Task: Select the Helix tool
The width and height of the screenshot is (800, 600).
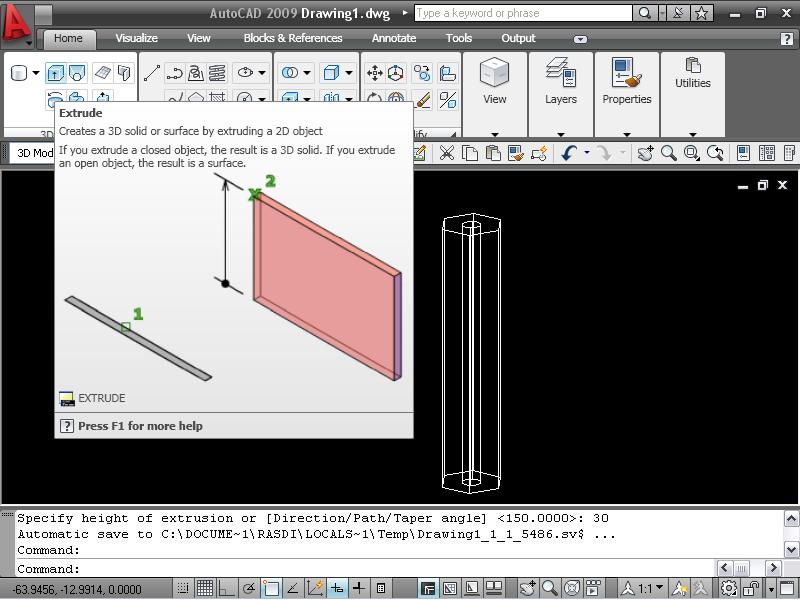Action: tap(217, 73)
